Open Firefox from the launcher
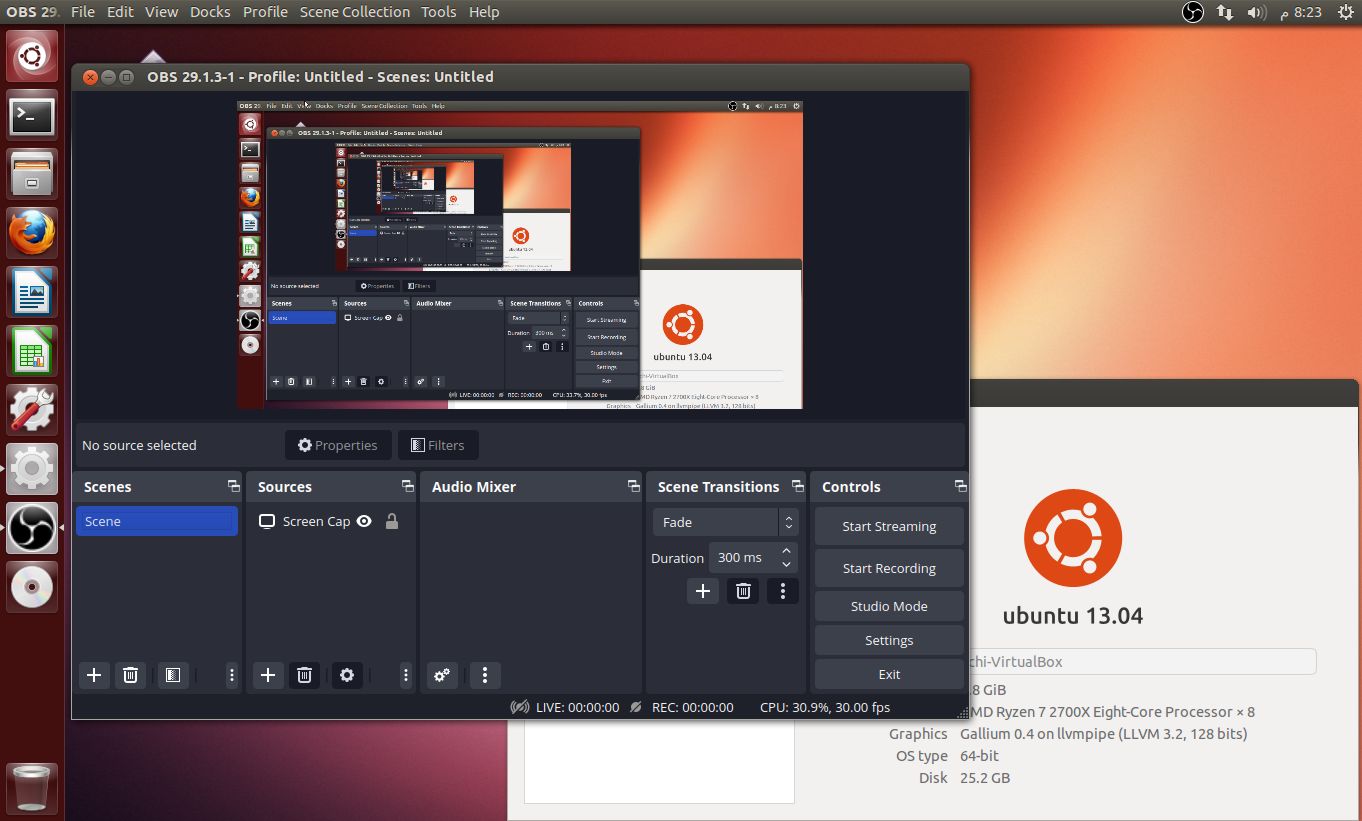Viewport: 1362px width, 821px height. 32,233
